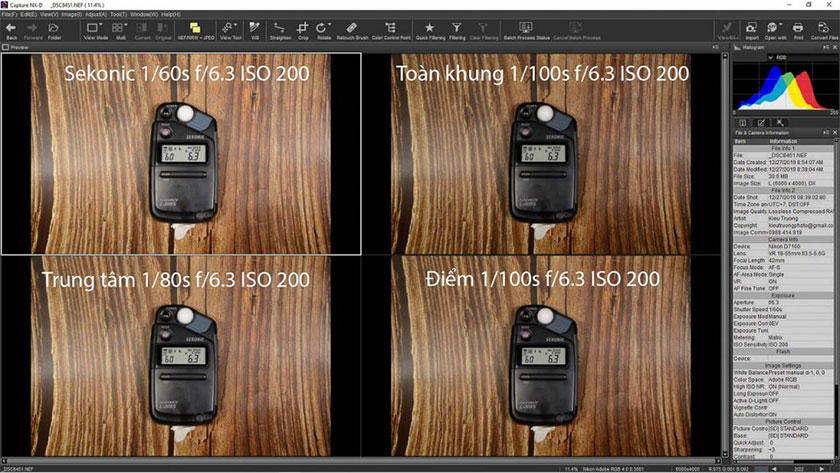Viewport: 840px width, 473px height.
Task: Collapse the Flash section header
Action: tap(783, 351)
